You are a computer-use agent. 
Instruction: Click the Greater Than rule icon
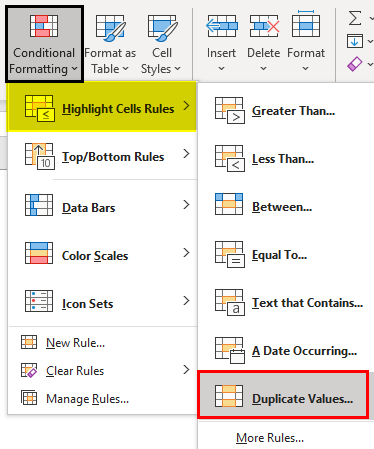pos(230,111)
